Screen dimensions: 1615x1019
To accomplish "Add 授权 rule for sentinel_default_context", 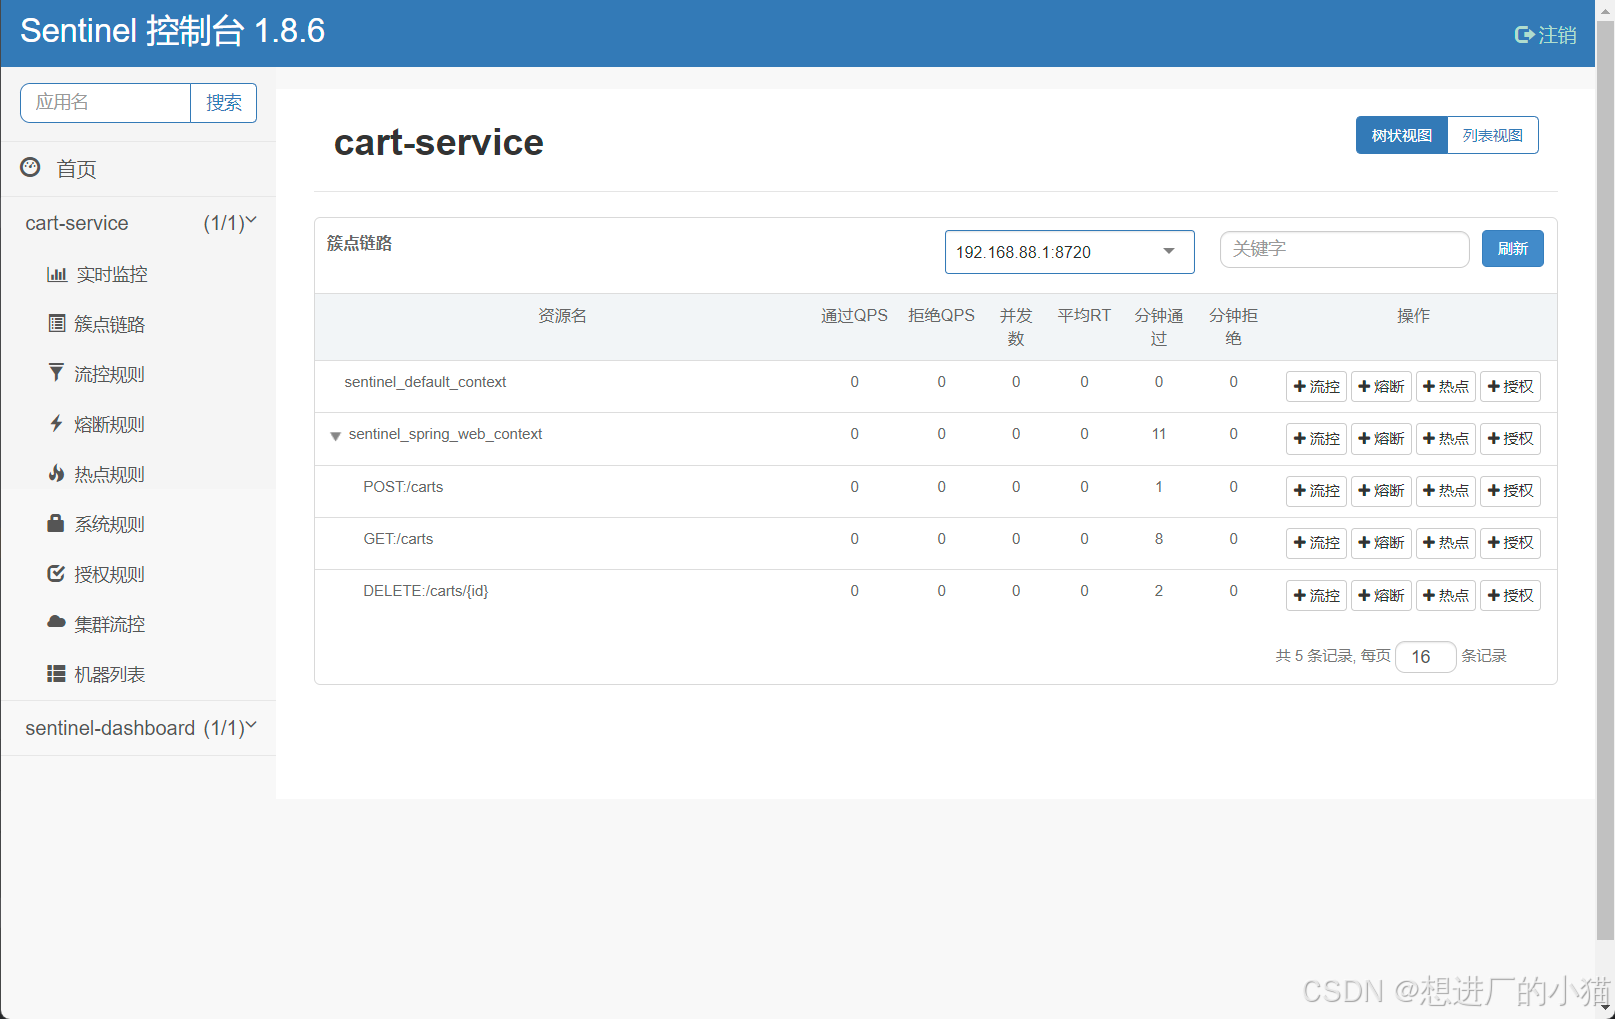I will [x=1510, y=387].
